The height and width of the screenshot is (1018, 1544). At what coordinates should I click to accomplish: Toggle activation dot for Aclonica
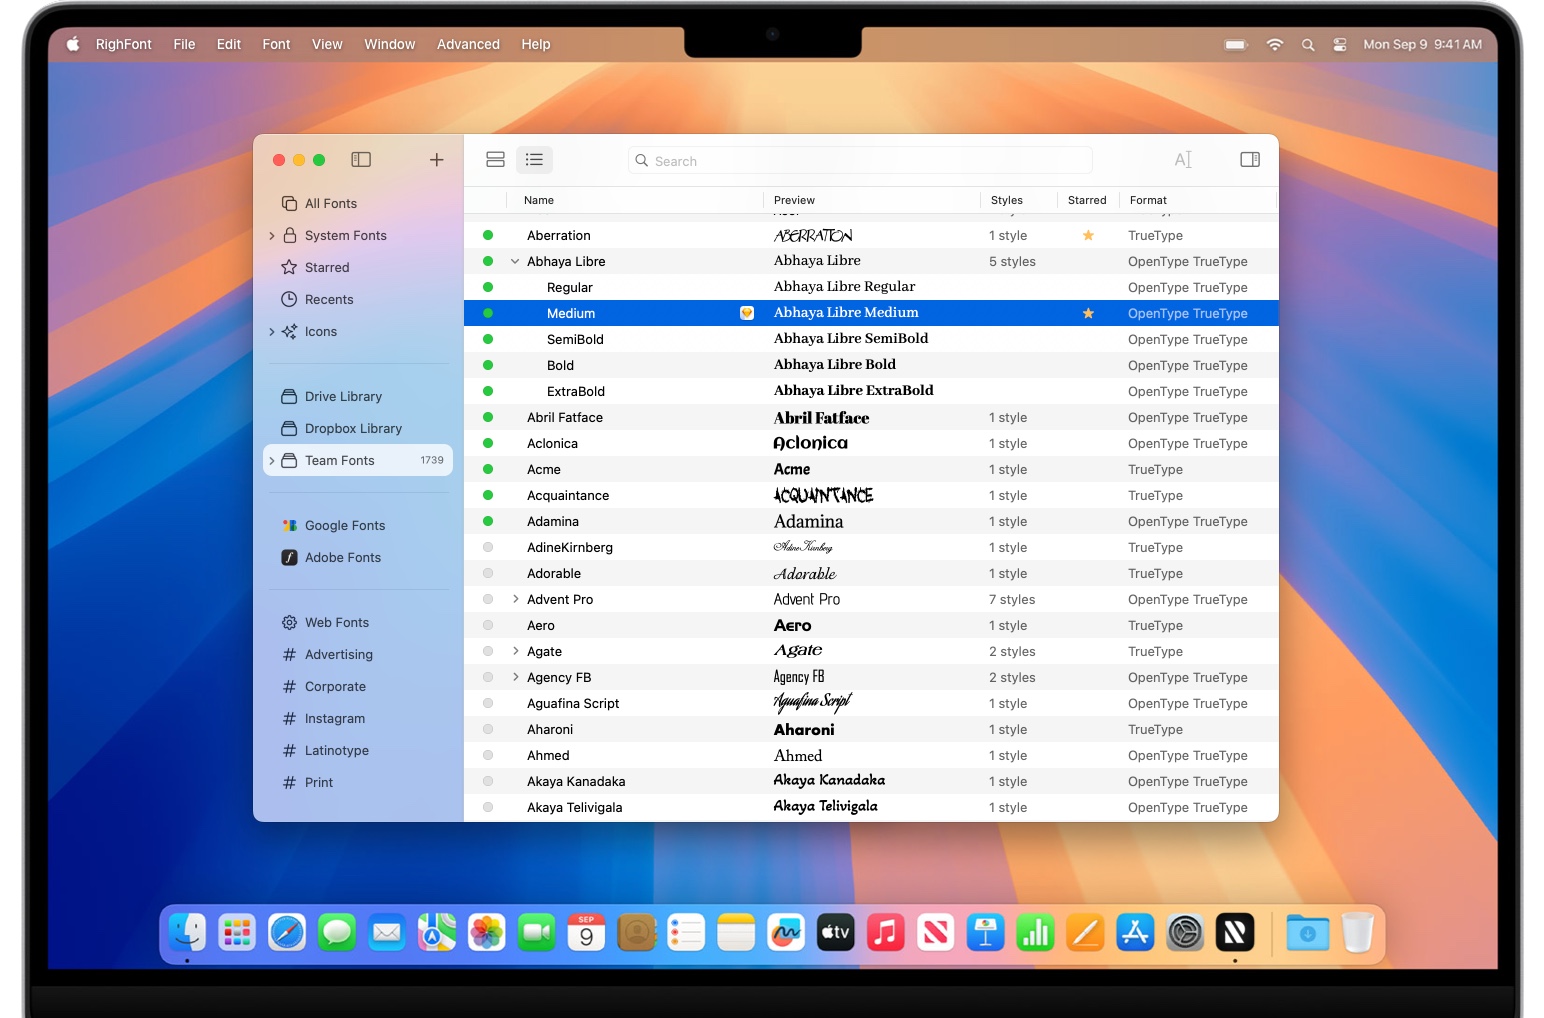[488, 443]
